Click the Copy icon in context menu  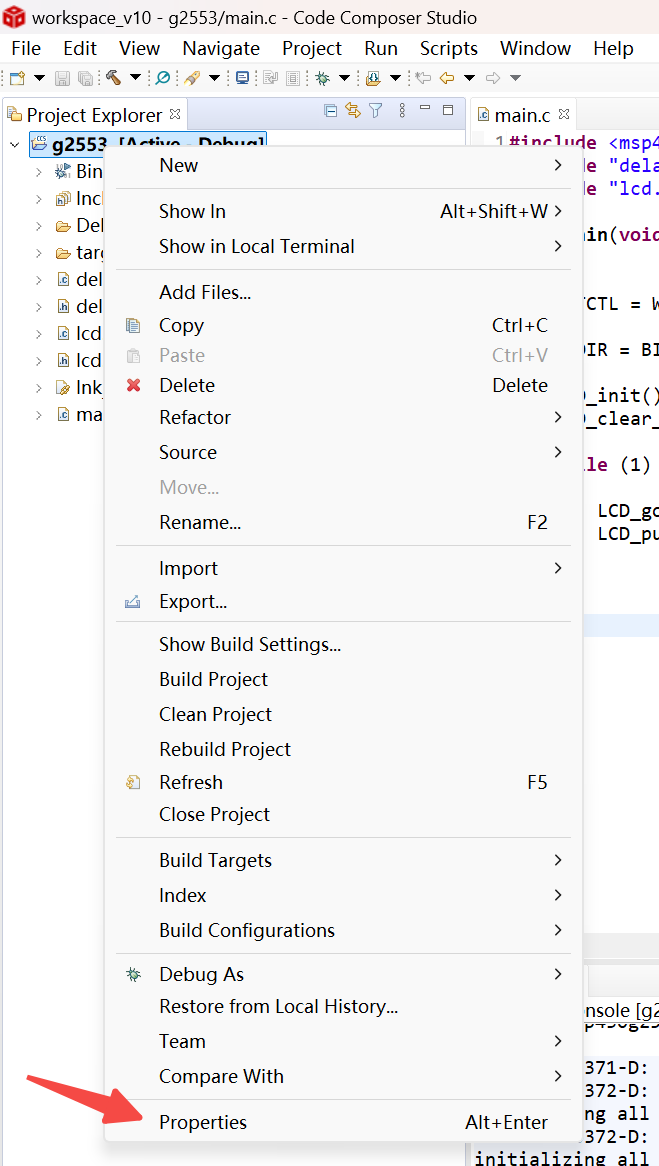[133, 326]
